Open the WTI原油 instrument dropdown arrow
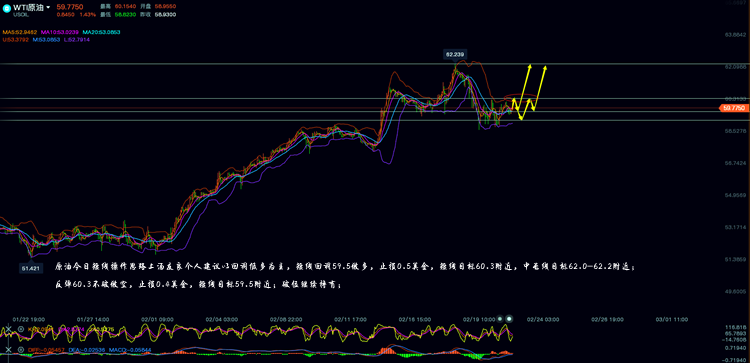The width and height of the screenshot is (750, 363). [48, 7]
